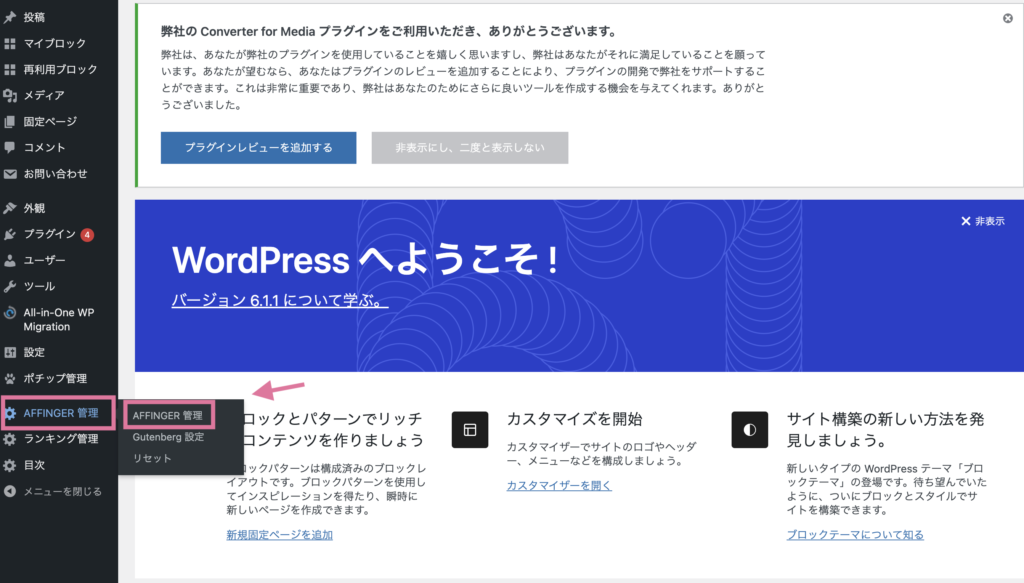
Task: Click the paw icon beside ポチップ管理
Action: 10,379
